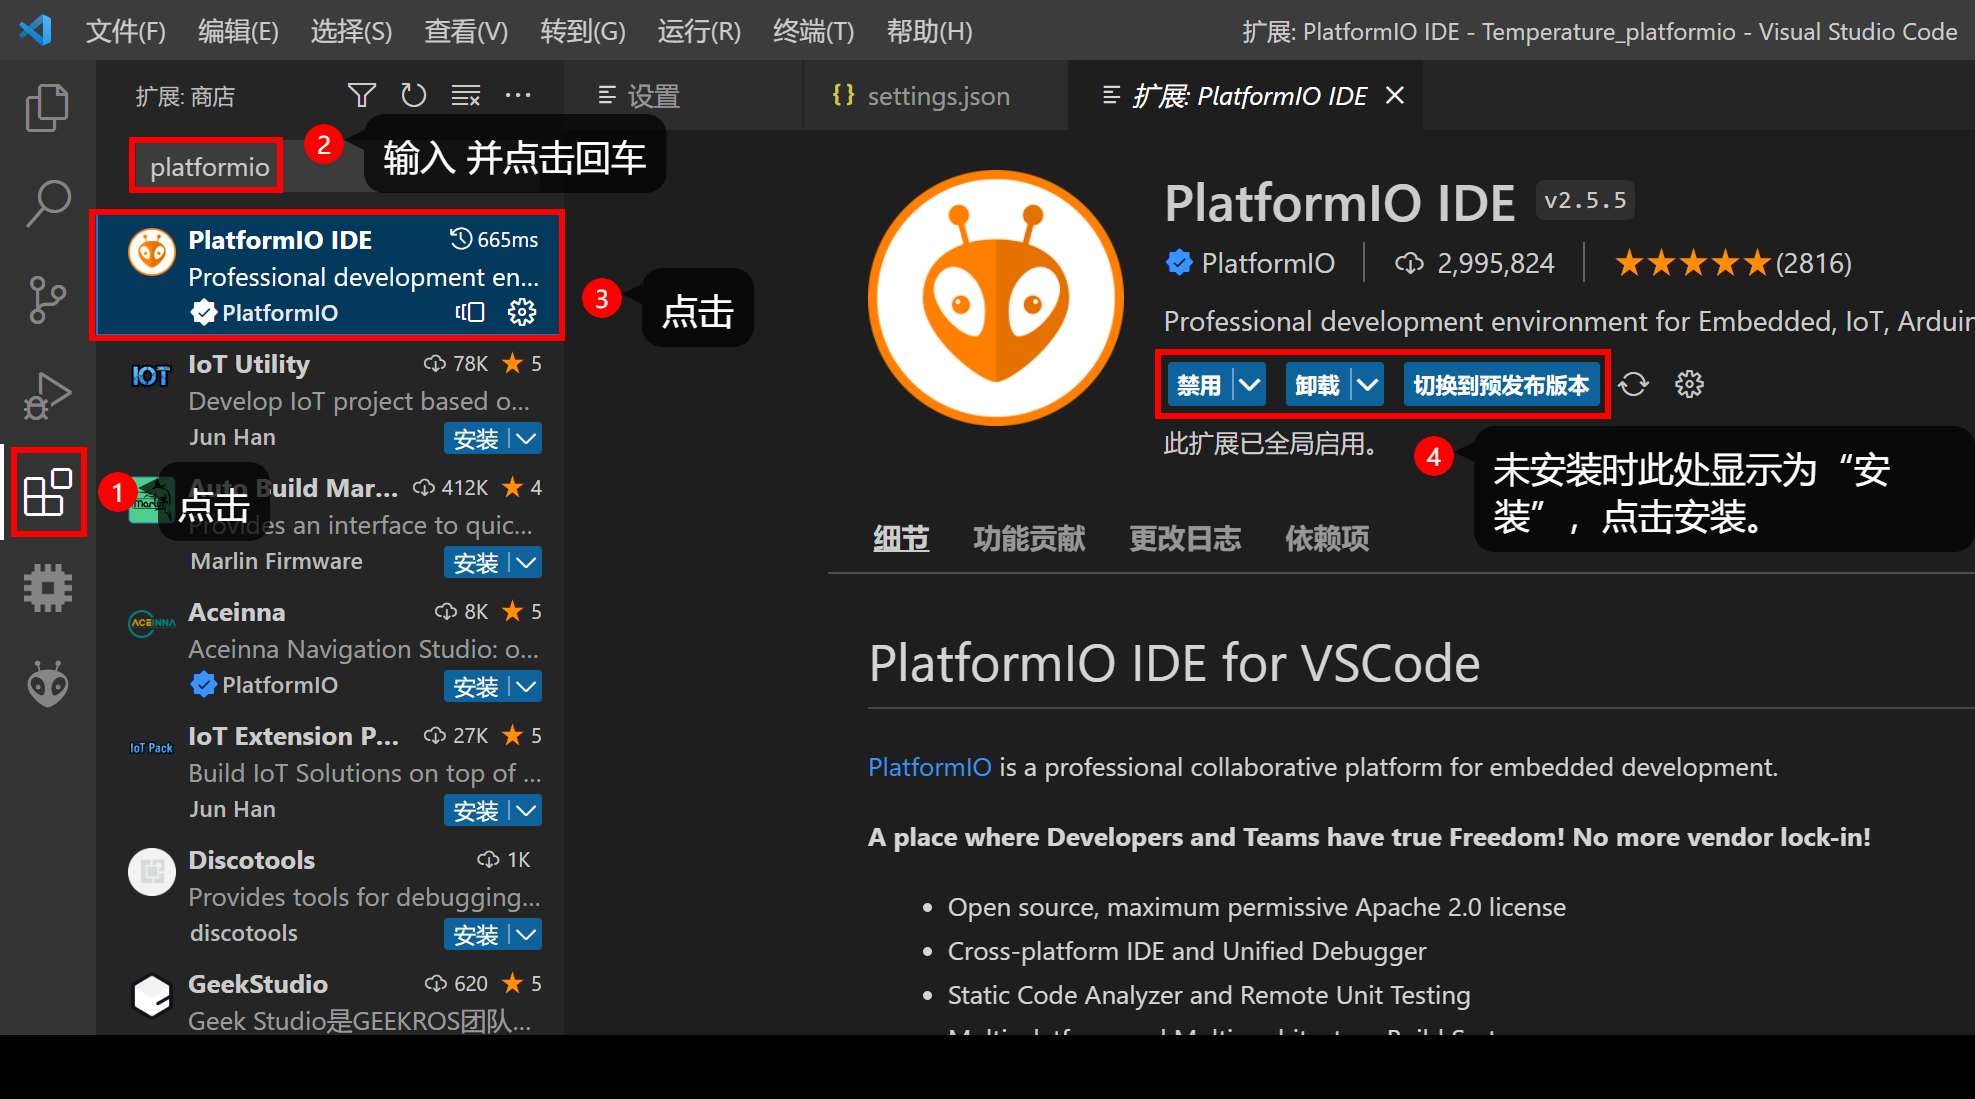Open install dropdown arrow for Auto Build Marlin
Screen dimensions: 1975x1099
(526, 562)
